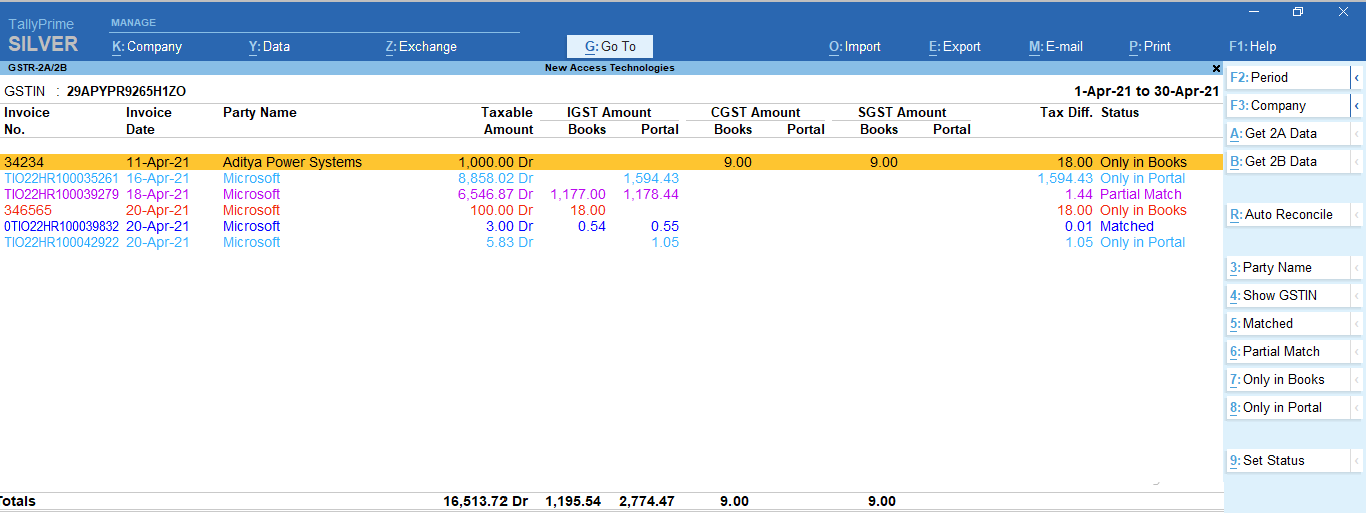
Task: Open the Exchange menu
Action: point(421,46)
